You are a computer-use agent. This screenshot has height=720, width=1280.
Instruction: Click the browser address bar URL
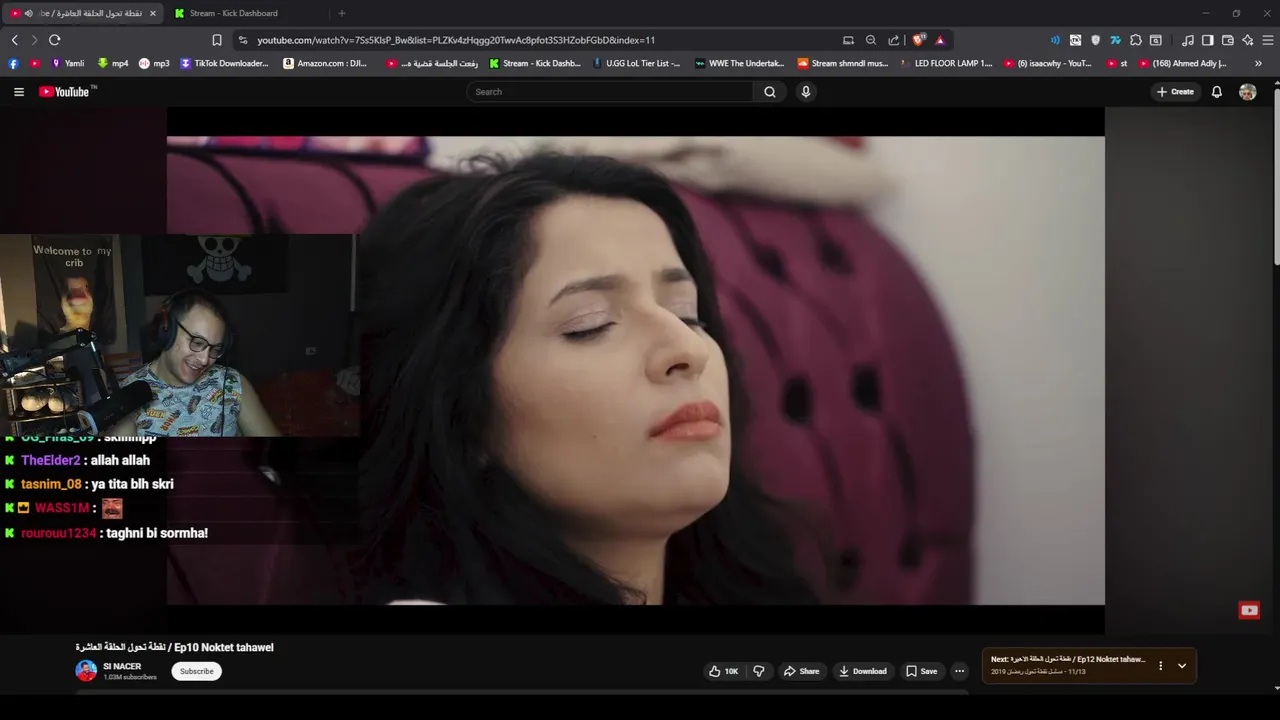pos(456,40)
